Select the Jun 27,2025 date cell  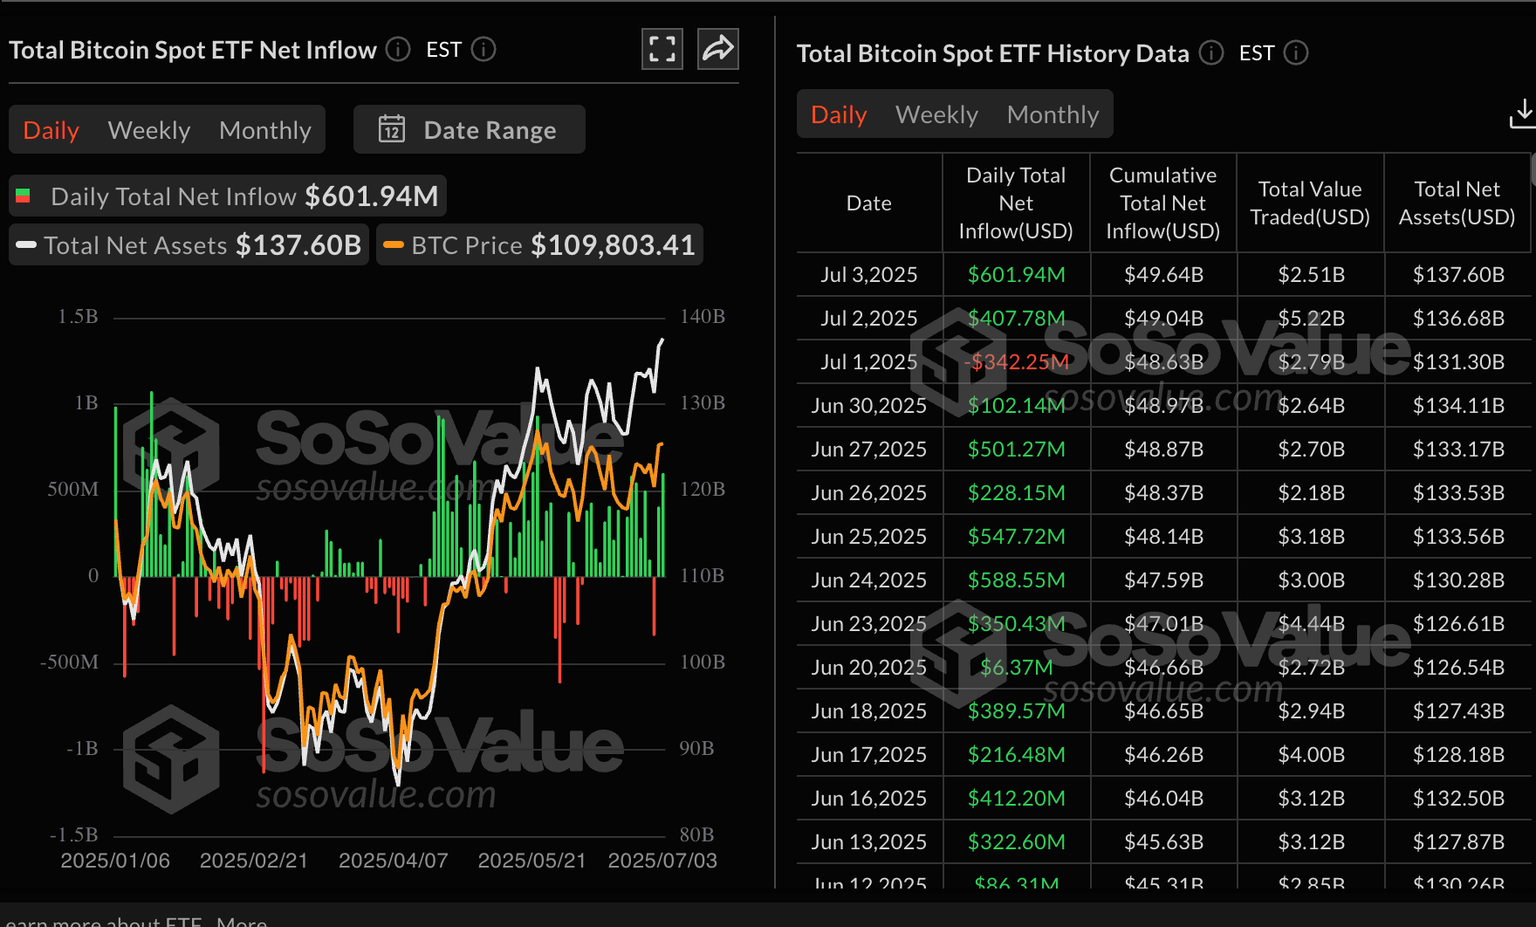[x=869, y=449]
